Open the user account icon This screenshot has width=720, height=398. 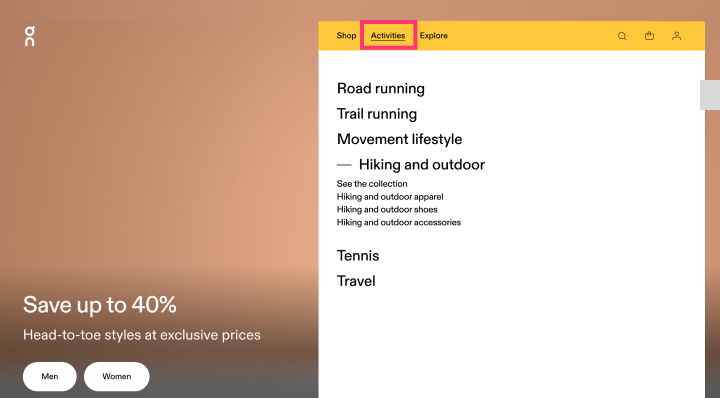click(x=676, y=35)
